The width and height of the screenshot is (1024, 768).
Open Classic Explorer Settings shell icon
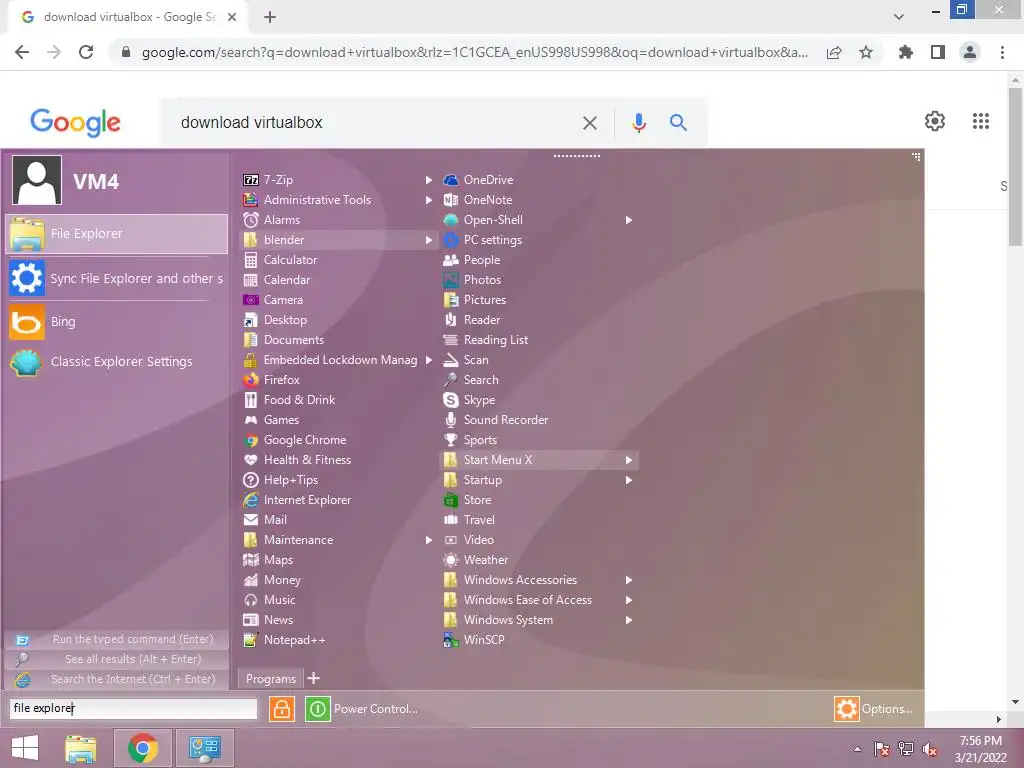tap(27, 362)
